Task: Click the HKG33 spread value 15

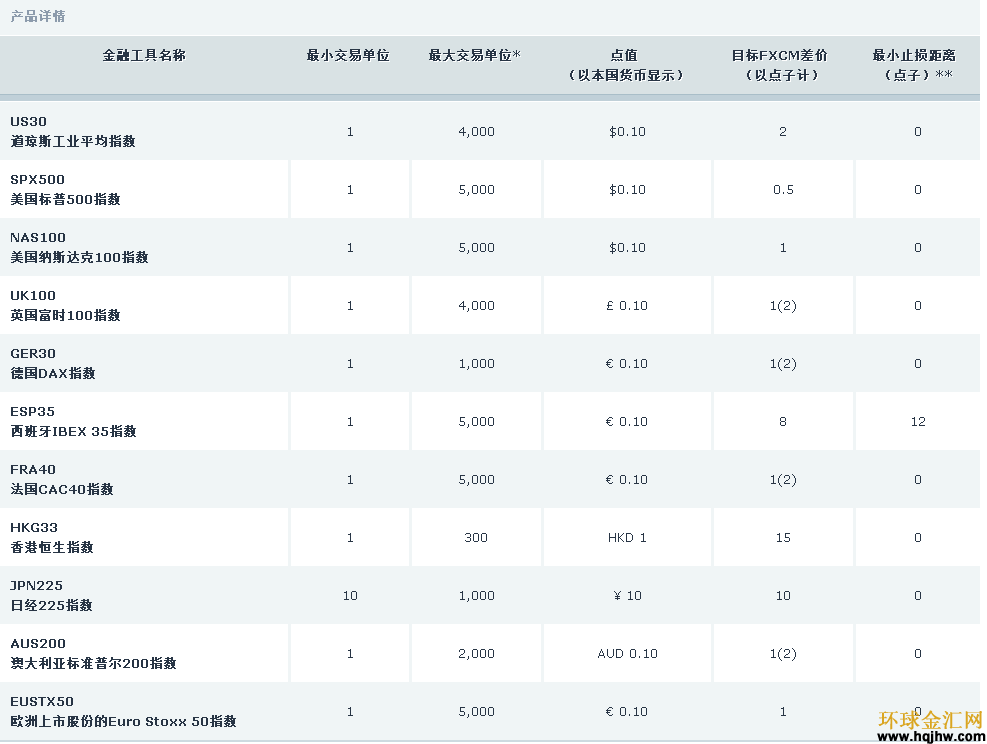Action: tap(783, 537)
